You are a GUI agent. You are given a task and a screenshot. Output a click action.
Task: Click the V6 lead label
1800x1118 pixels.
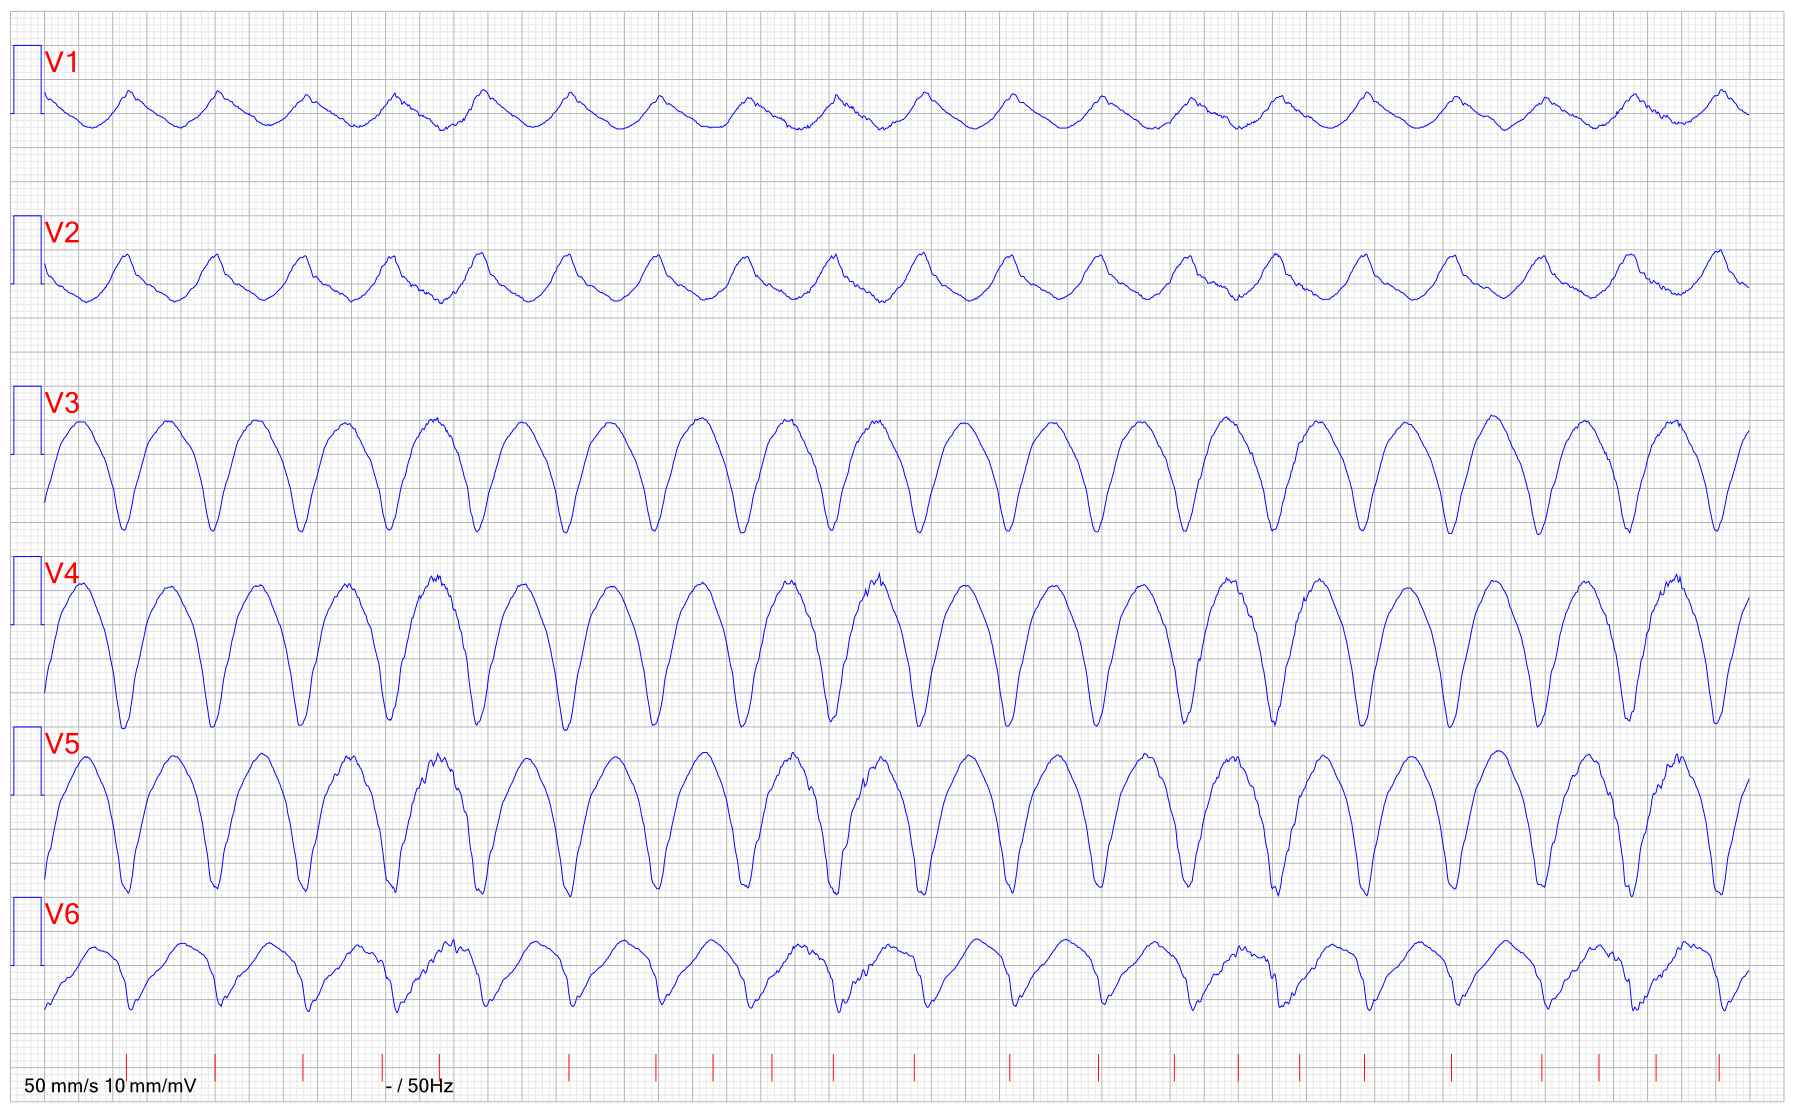click(62, 914)
